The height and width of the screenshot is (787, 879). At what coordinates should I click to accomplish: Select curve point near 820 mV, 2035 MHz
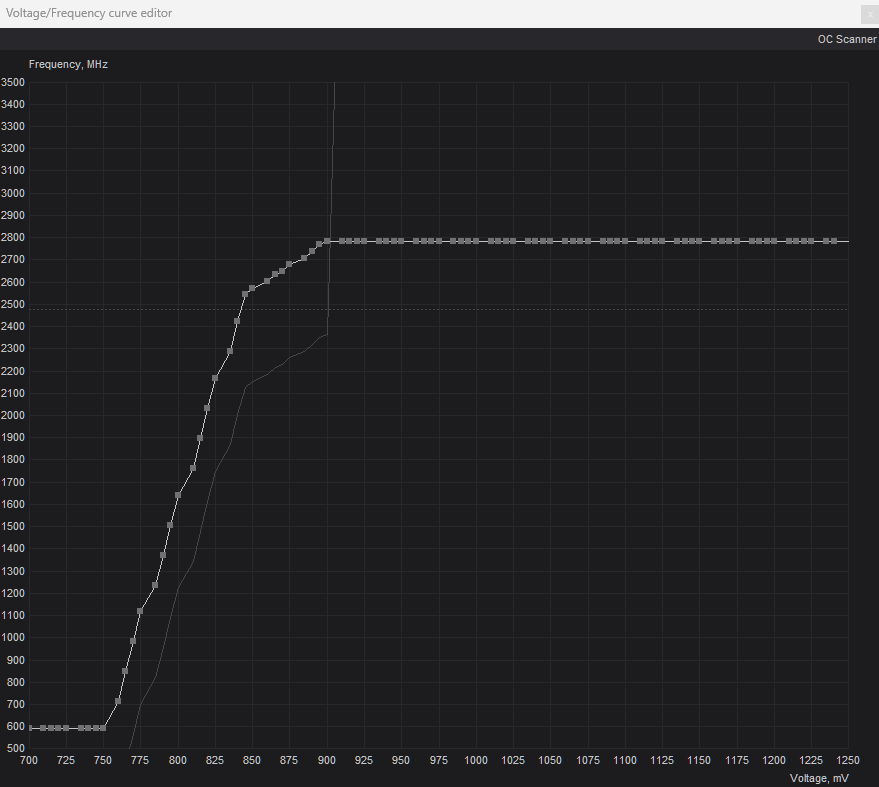click(x=207, y=408)
